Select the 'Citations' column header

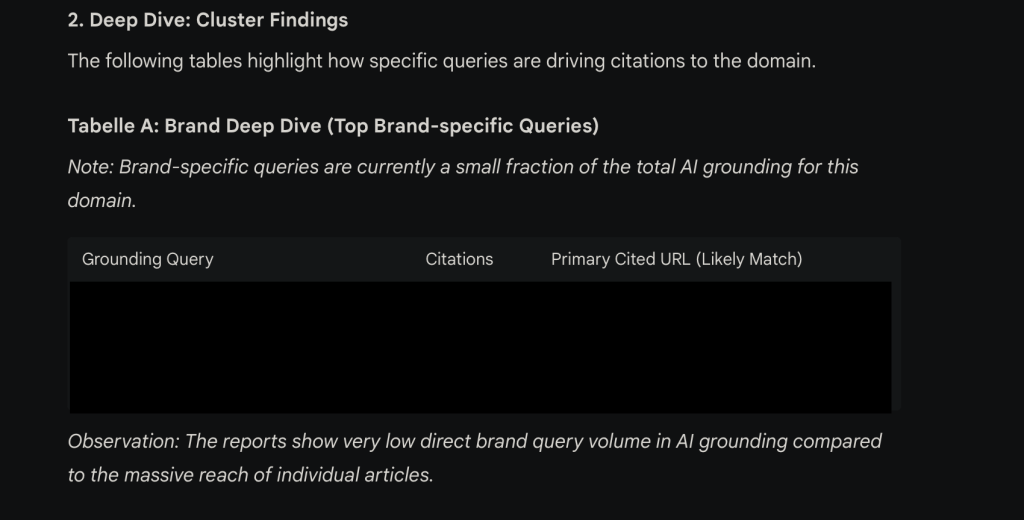(x=459, y=259)
